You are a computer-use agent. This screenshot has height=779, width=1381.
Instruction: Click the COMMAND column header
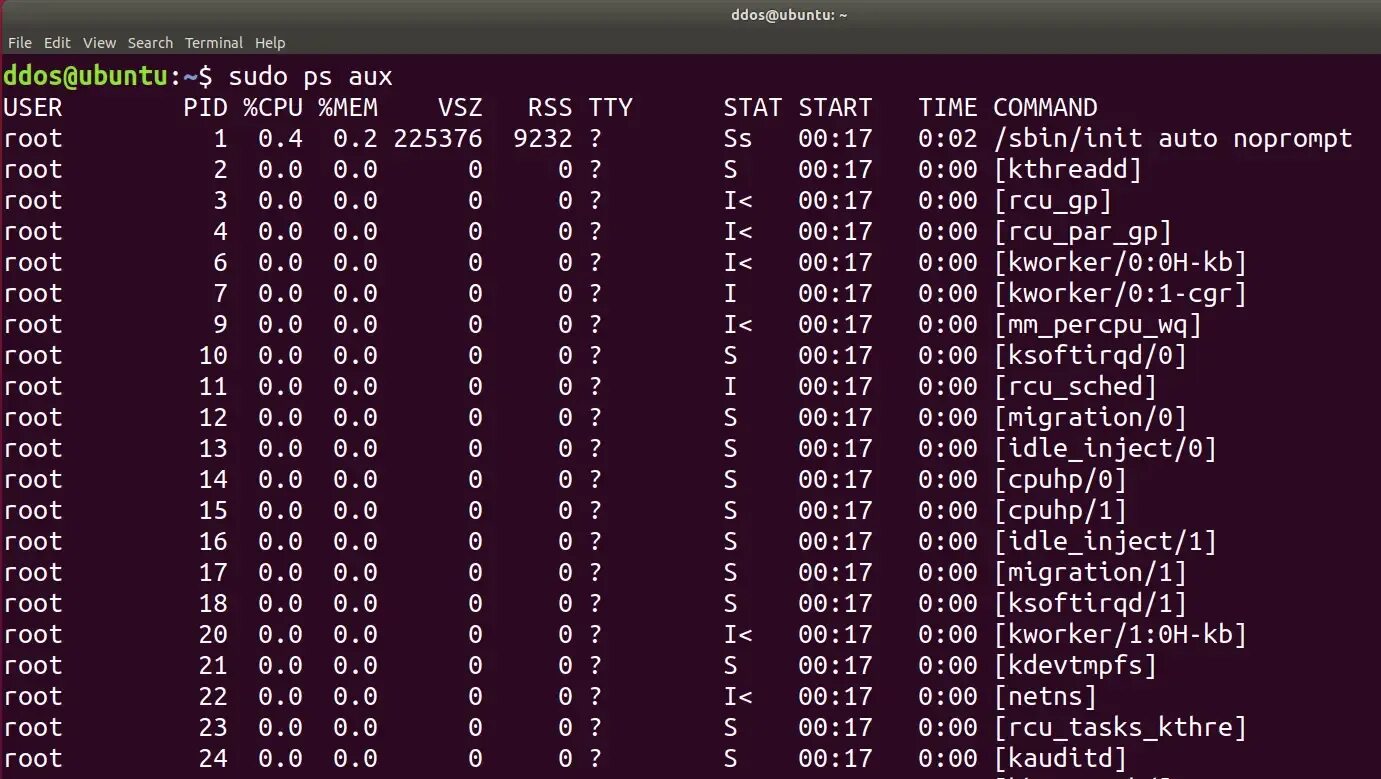[1045, 108]
